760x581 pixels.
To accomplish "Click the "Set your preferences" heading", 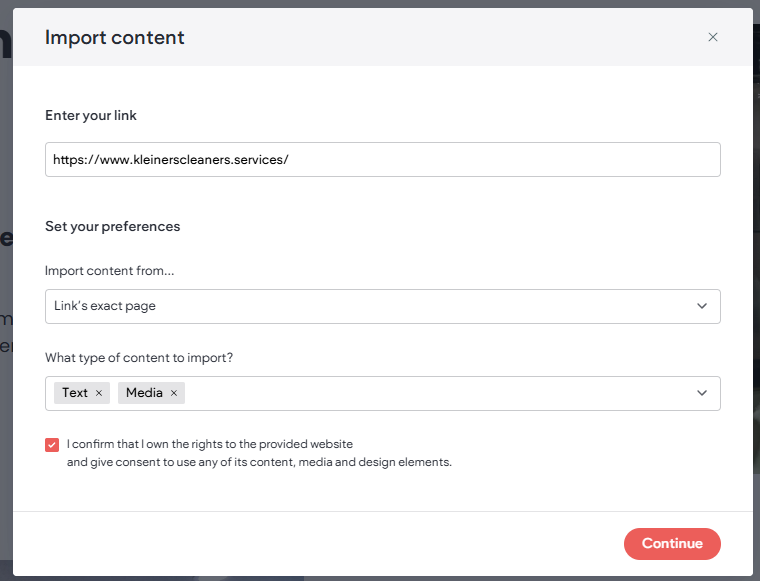I will [x=112, y=226].
